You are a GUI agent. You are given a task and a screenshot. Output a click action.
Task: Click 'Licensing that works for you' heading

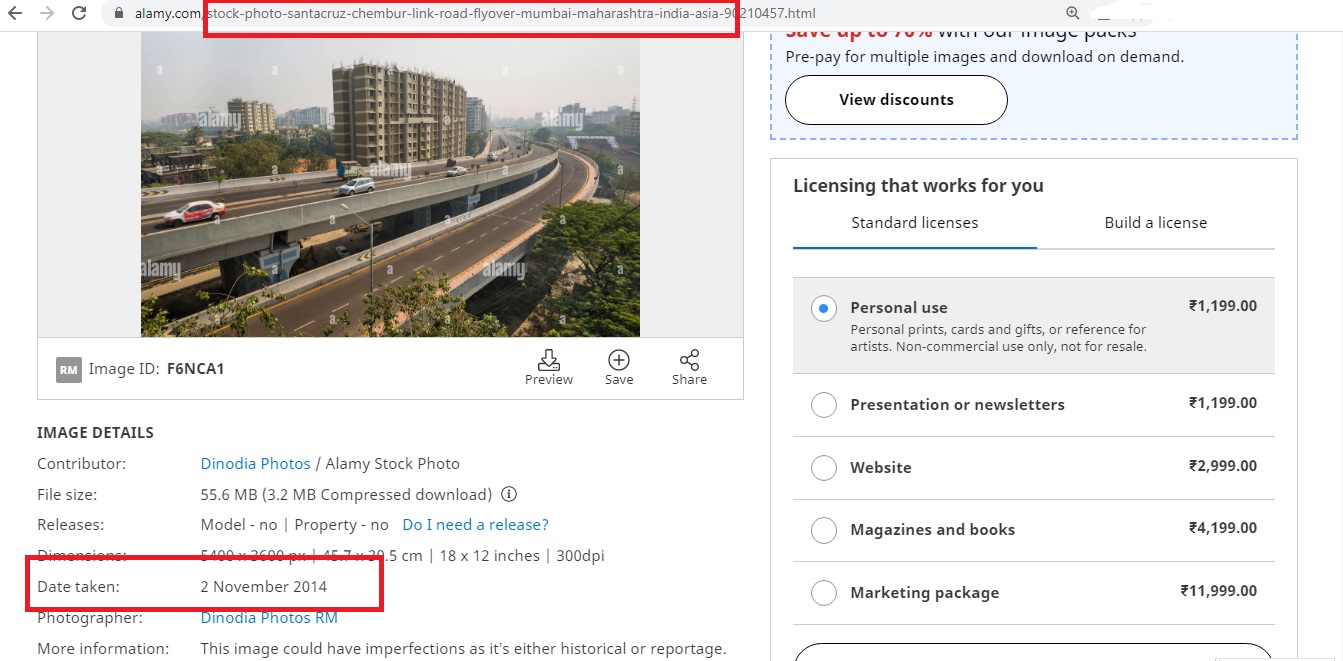point(918,186)
